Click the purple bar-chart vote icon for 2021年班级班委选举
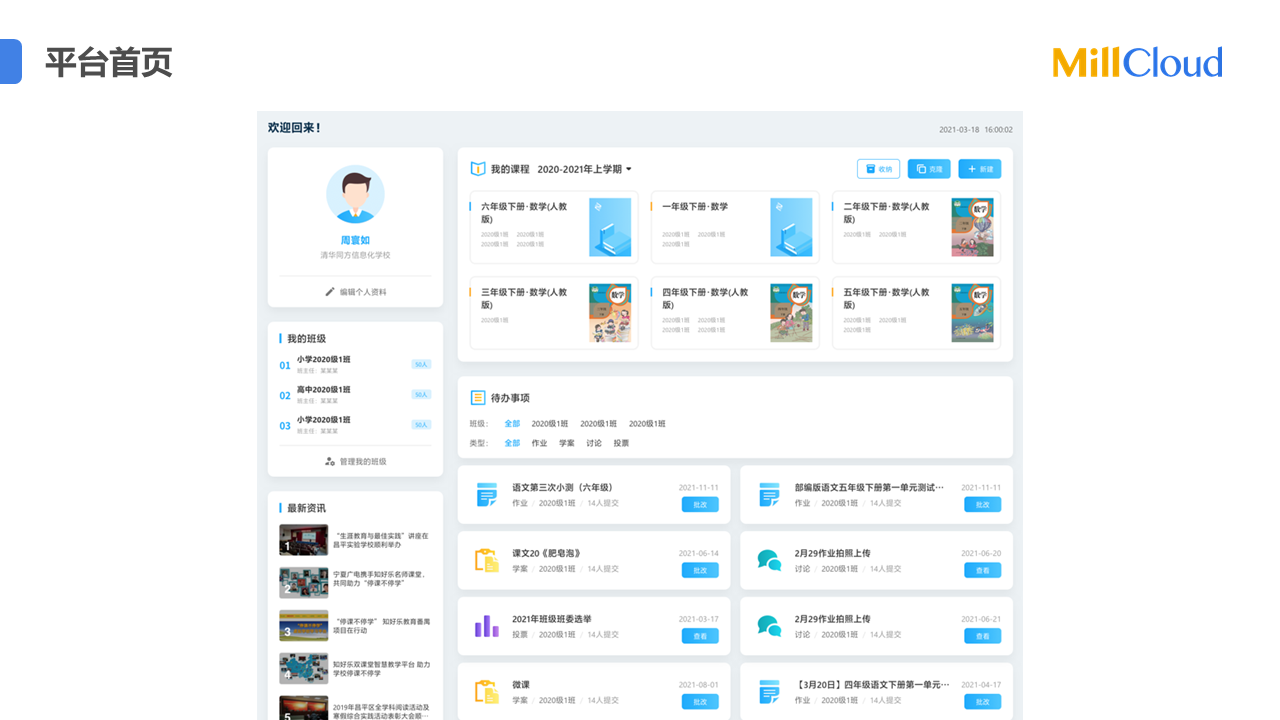 487,627
